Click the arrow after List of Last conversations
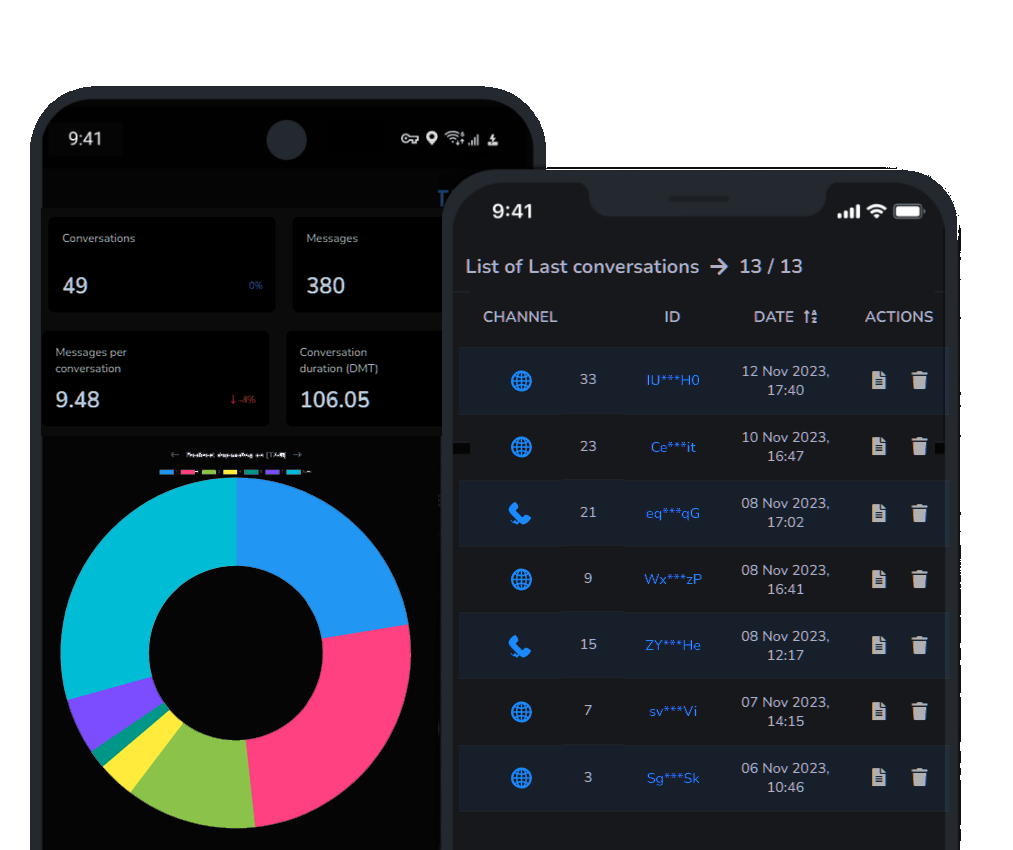This screenshot has width=1013, height=850. pyautogui.click(x=718, y=266)
